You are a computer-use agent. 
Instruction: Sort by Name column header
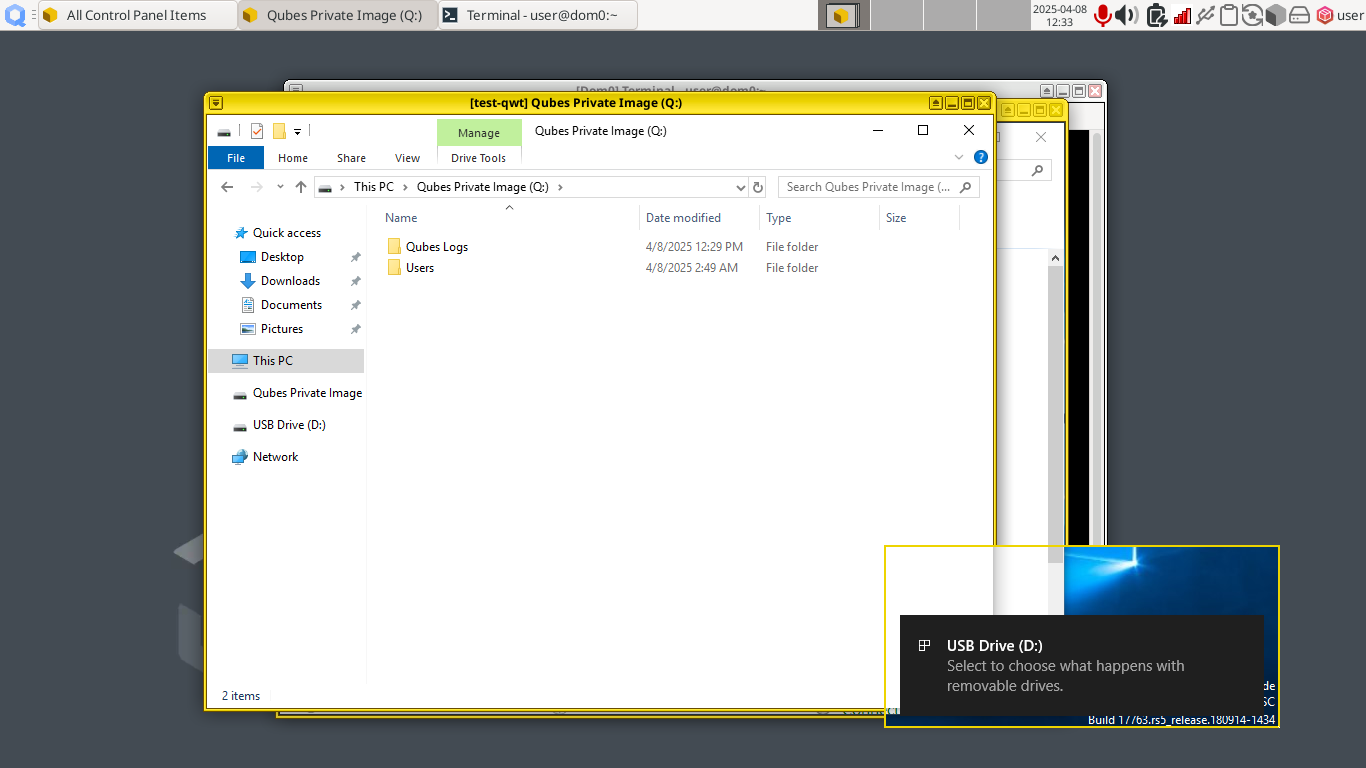coord(509,218)
